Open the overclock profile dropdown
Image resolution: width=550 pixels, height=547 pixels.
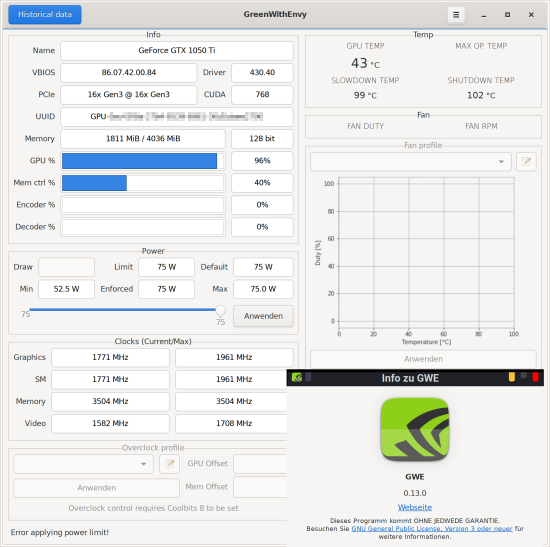coord(83,464)
